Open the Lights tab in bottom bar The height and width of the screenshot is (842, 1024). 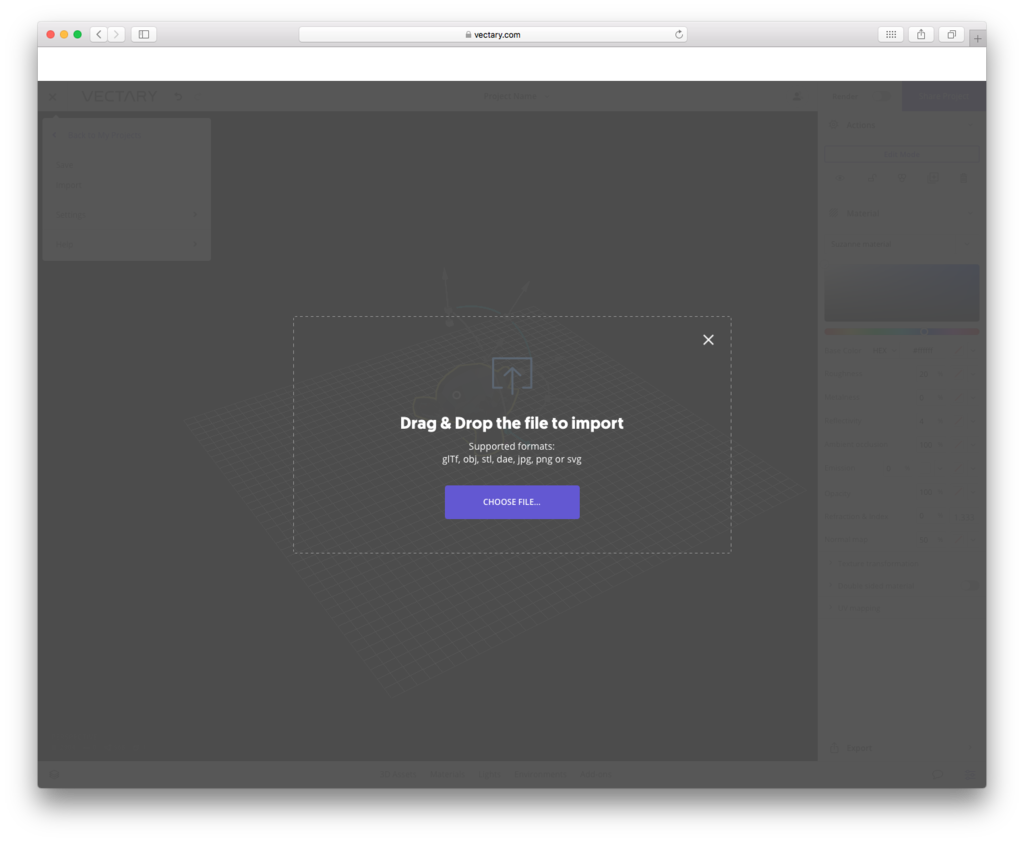[489, 774]
